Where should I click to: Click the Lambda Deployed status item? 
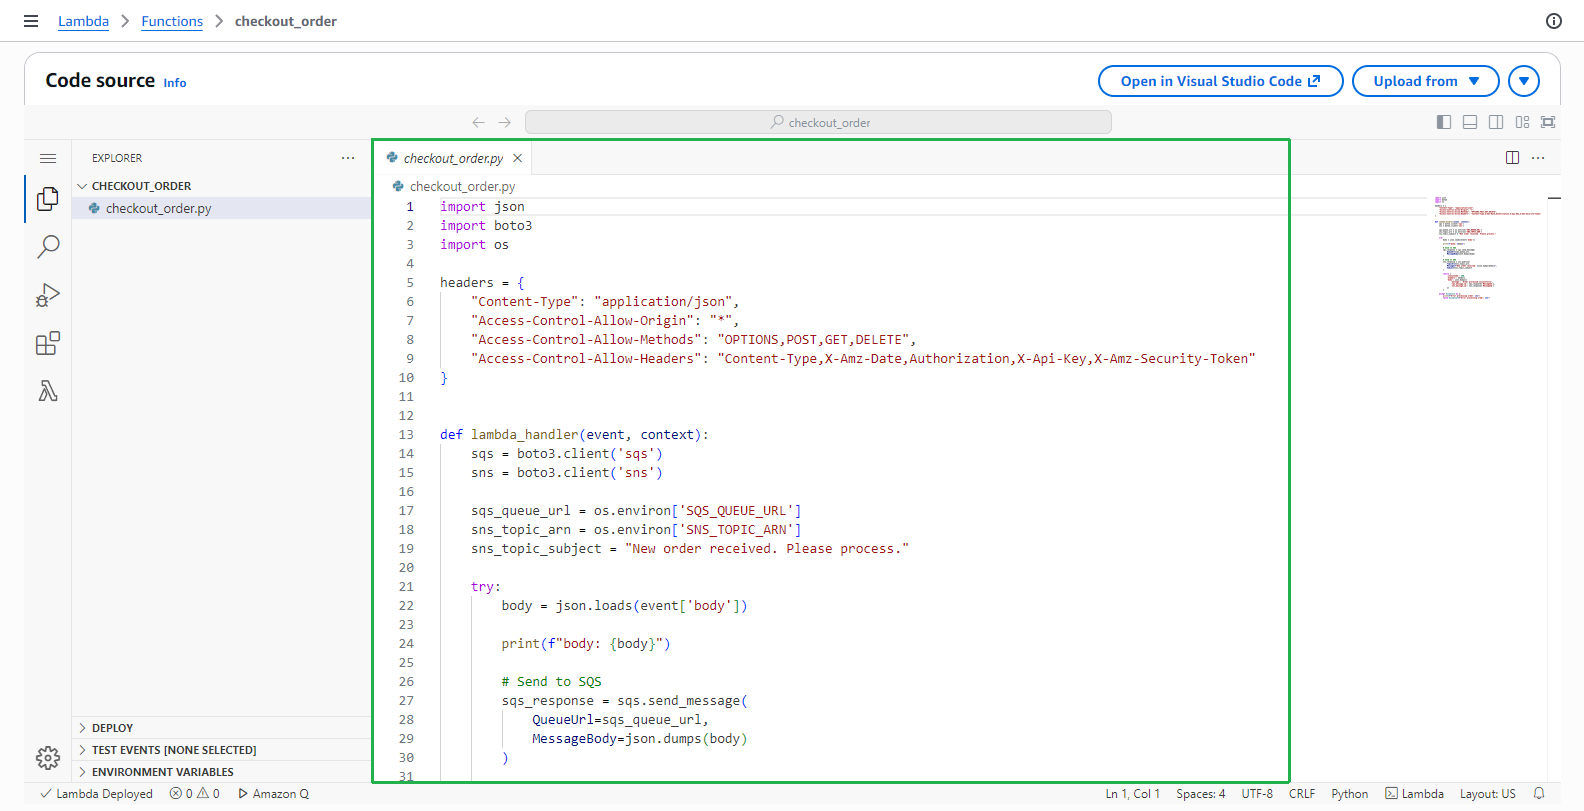[x=96, y=793]
